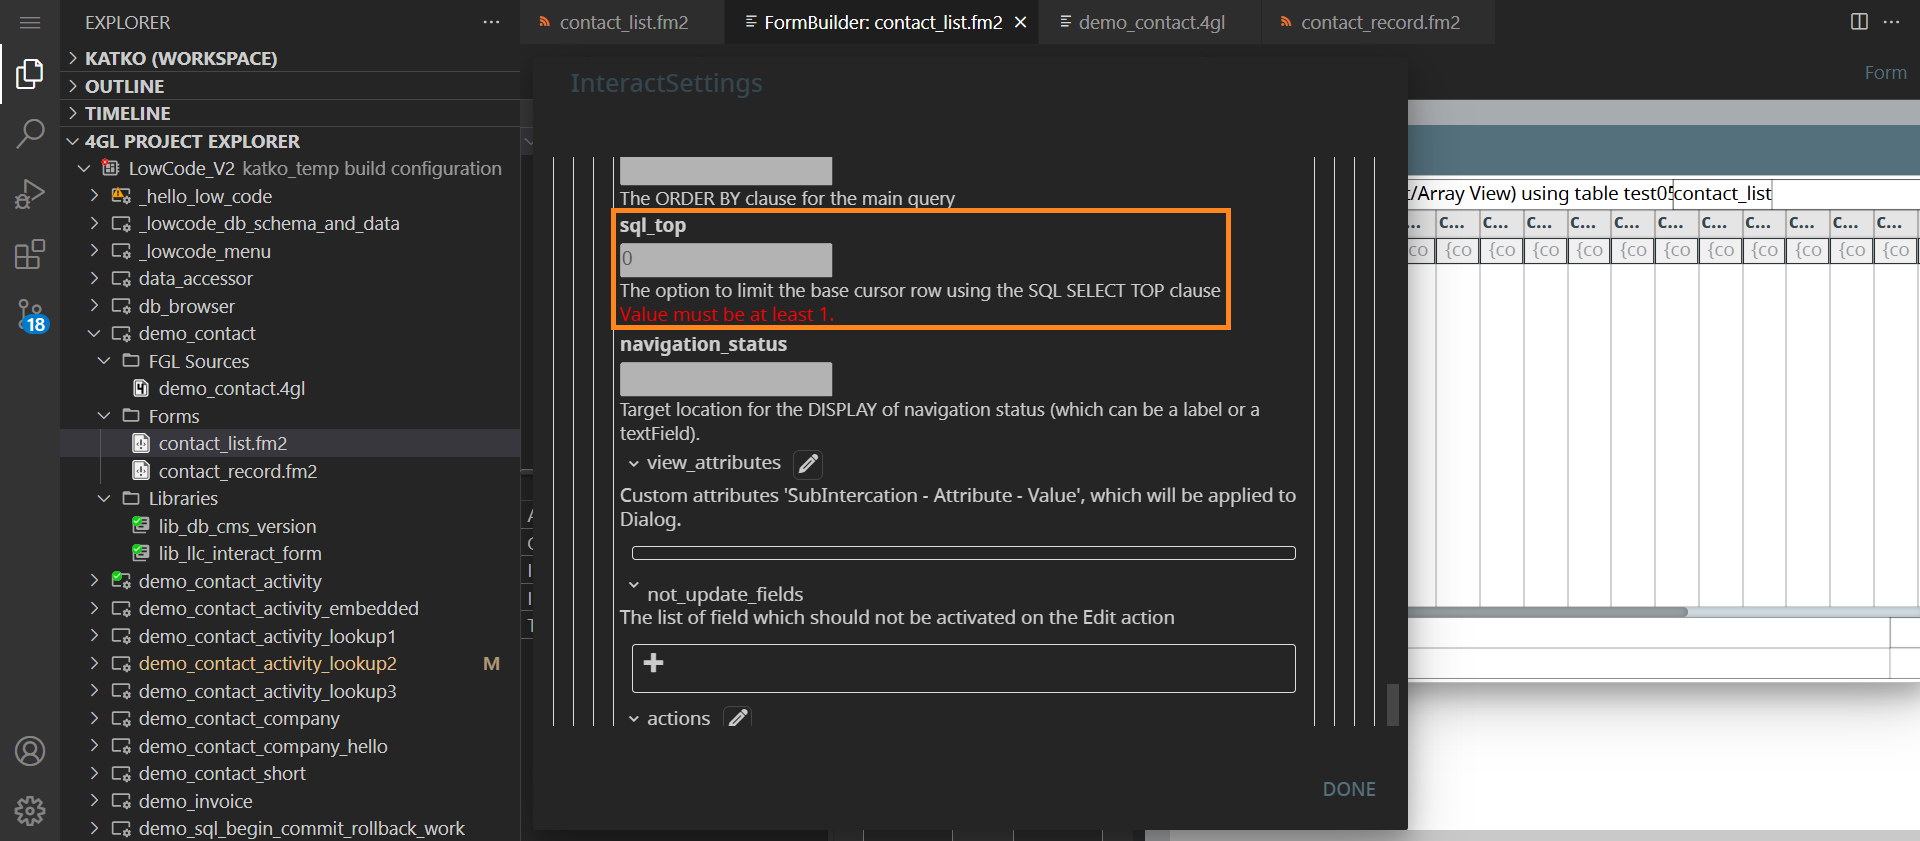Open contact_record.fm2 in Forms folder
The image size is (1920, 841).
[x=237, y=471]
